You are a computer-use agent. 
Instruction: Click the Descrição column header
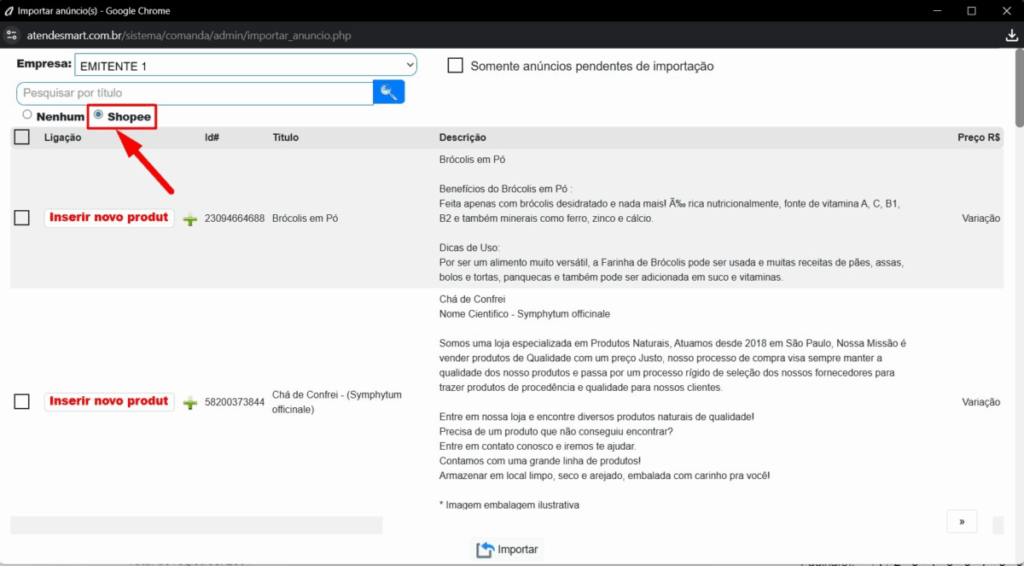coord(462,138)
